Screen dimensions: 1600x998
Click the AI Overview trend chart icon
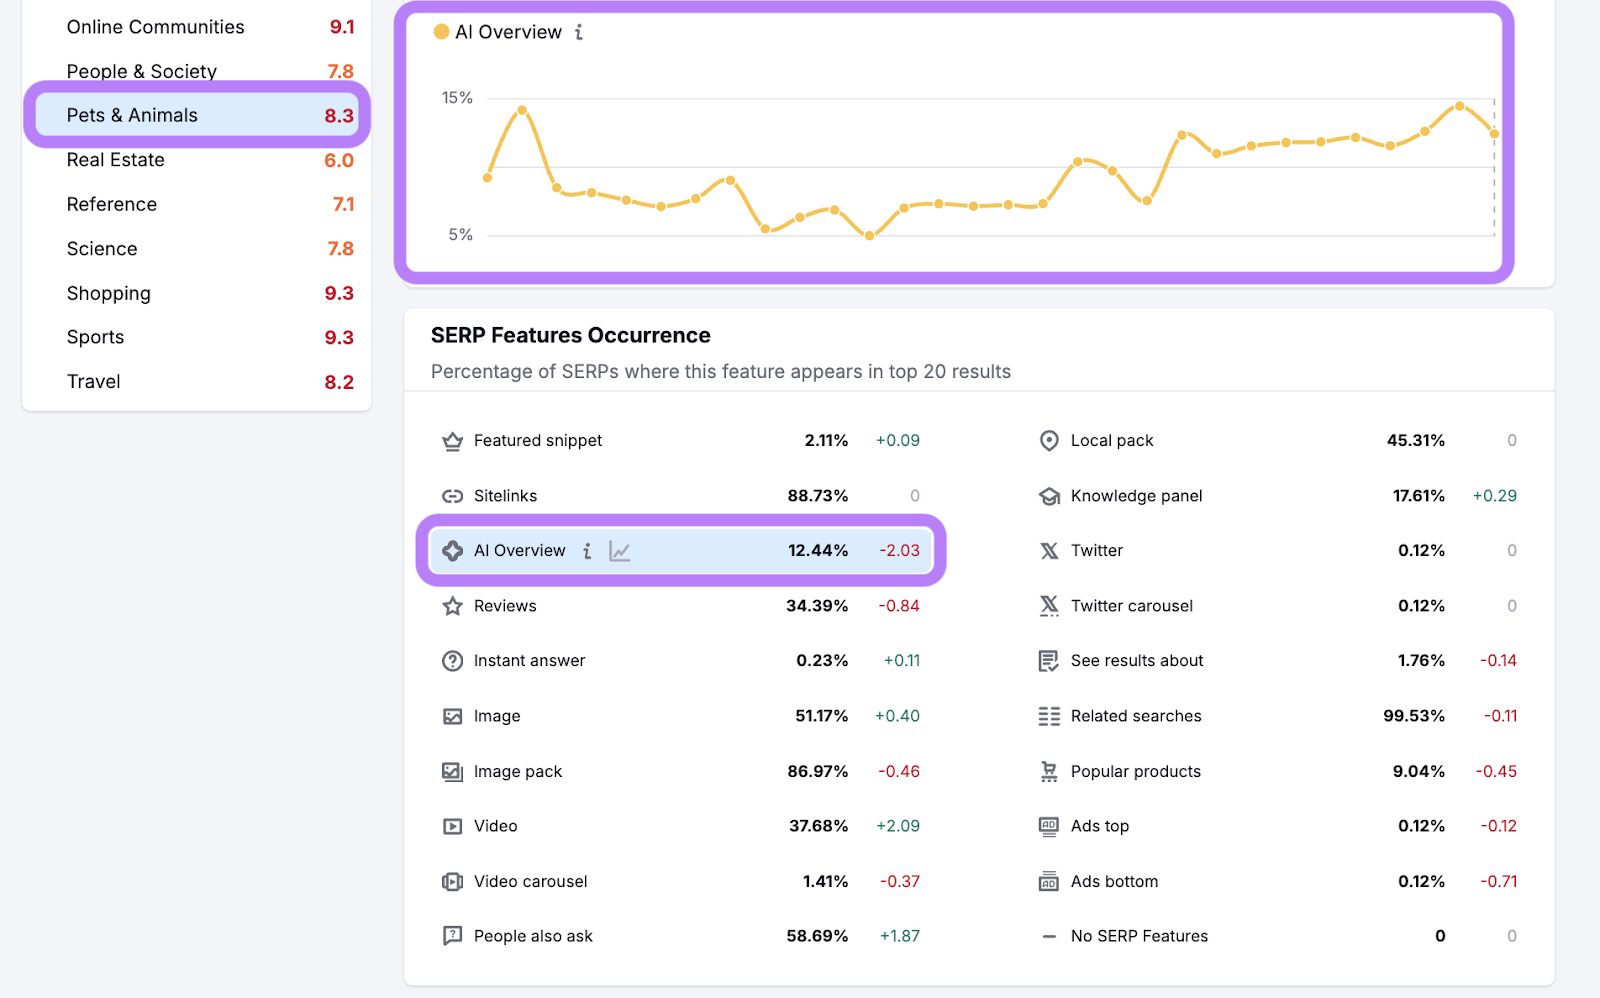pos(620,551)
